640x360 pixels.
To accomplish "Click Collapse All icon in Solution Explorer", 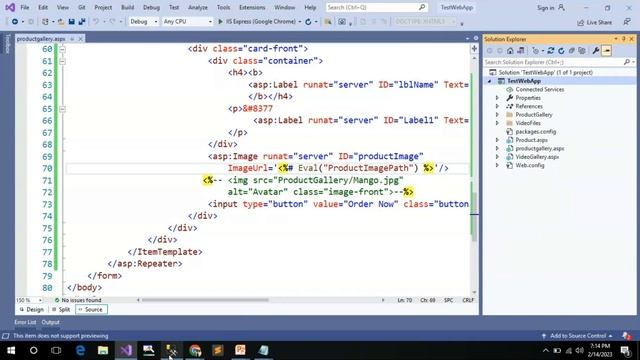I will click(572, 51).
